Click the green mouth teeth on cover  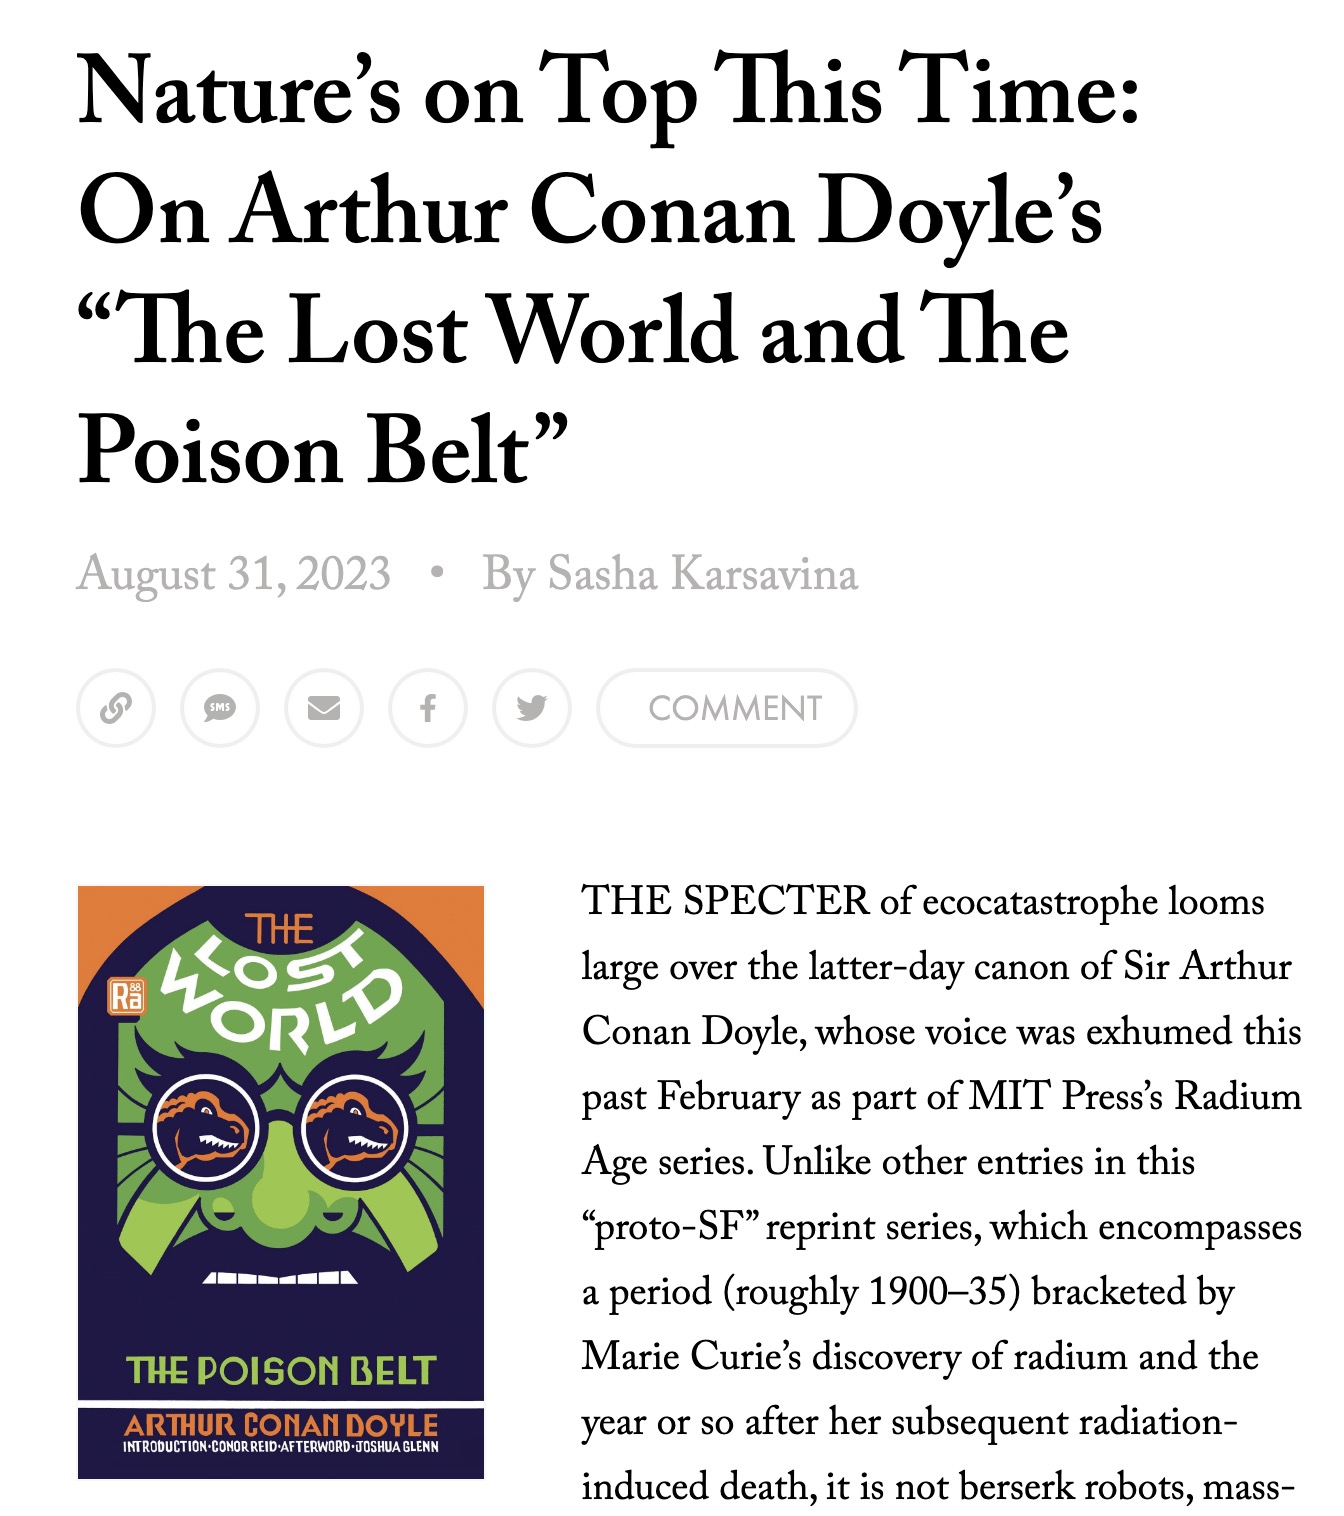(x=281, y=1277)
